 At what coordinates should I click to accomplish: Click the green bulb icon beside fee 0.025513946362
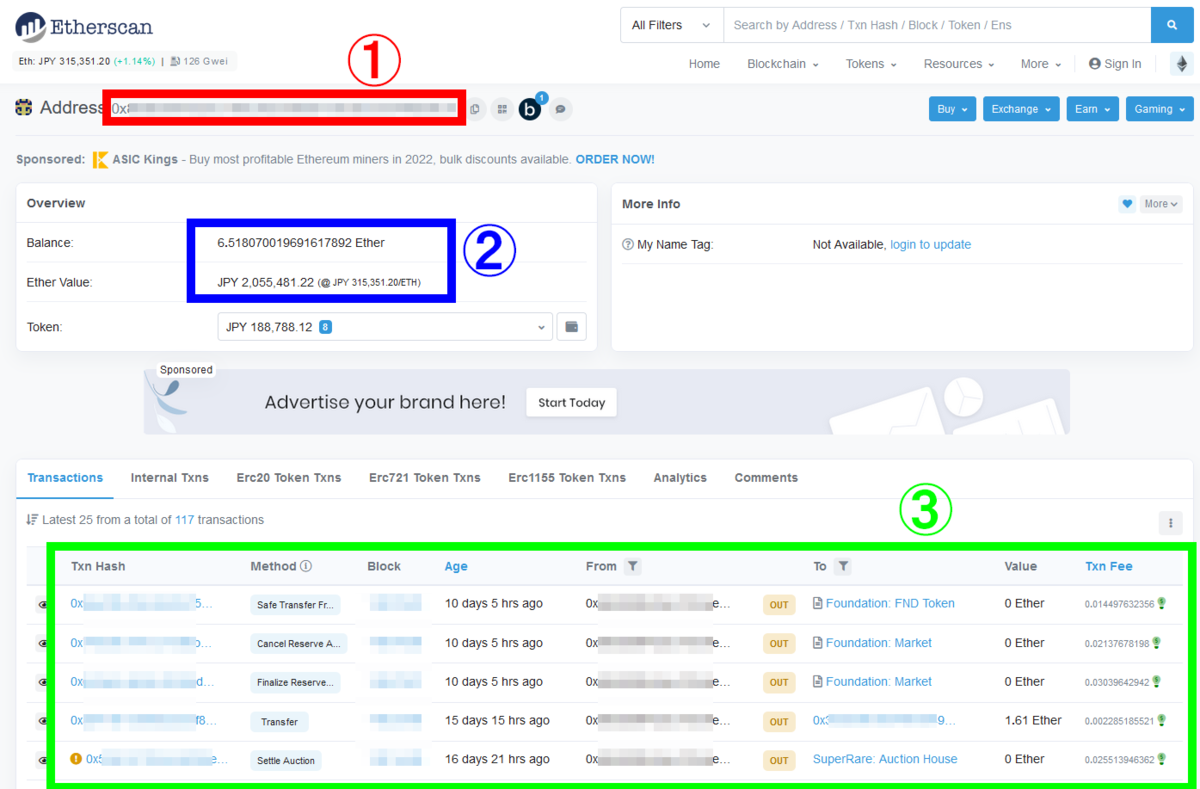1162,760
